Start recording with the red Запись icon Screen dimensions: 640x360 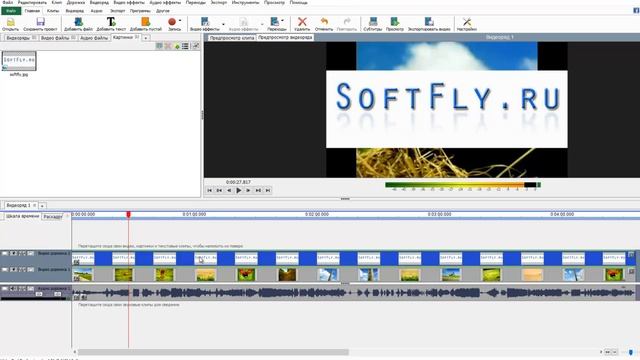click(172, 22)
